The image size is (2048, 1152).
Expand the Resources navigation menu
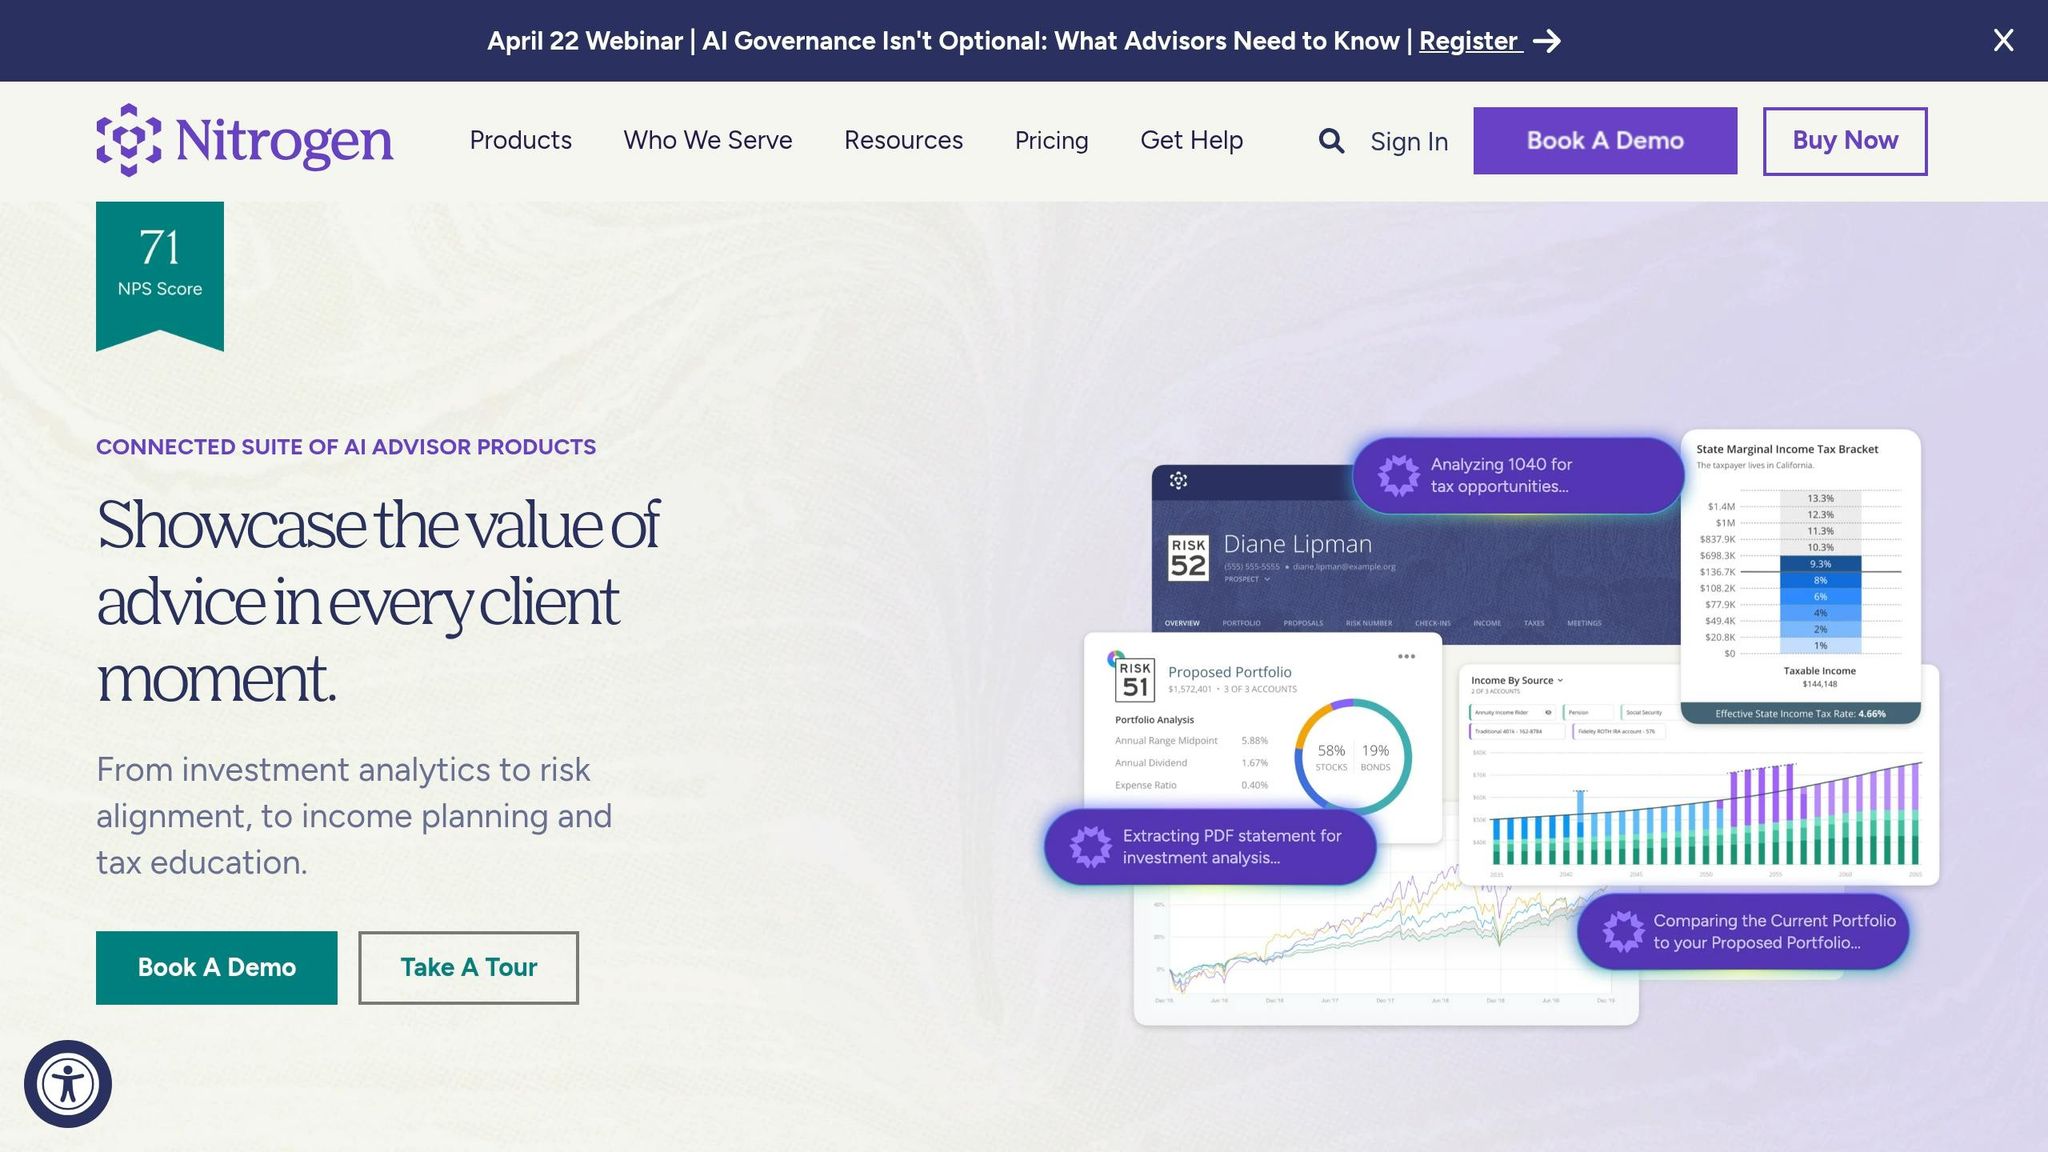tap(903, 141)
